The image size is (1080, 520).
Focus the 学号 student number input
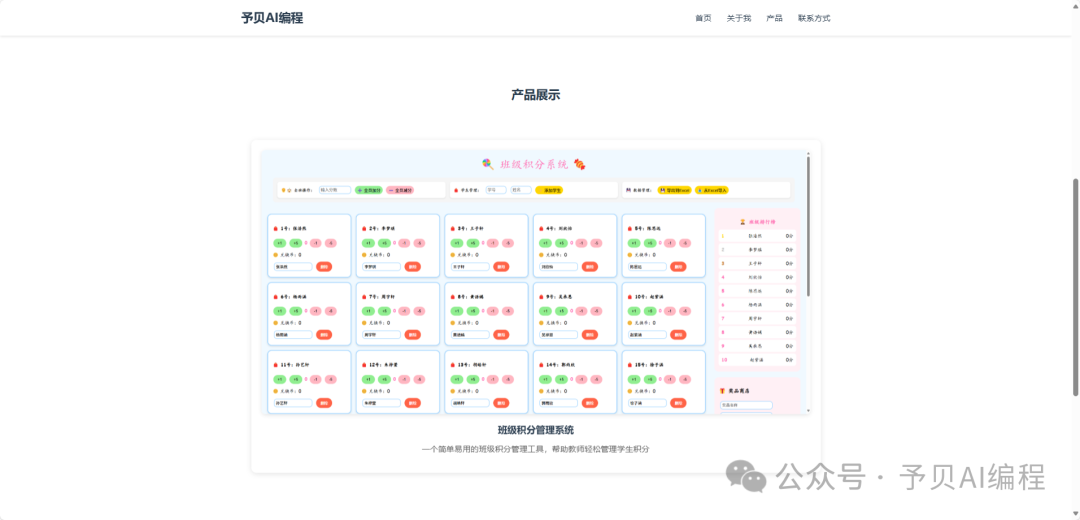(496, 190)
